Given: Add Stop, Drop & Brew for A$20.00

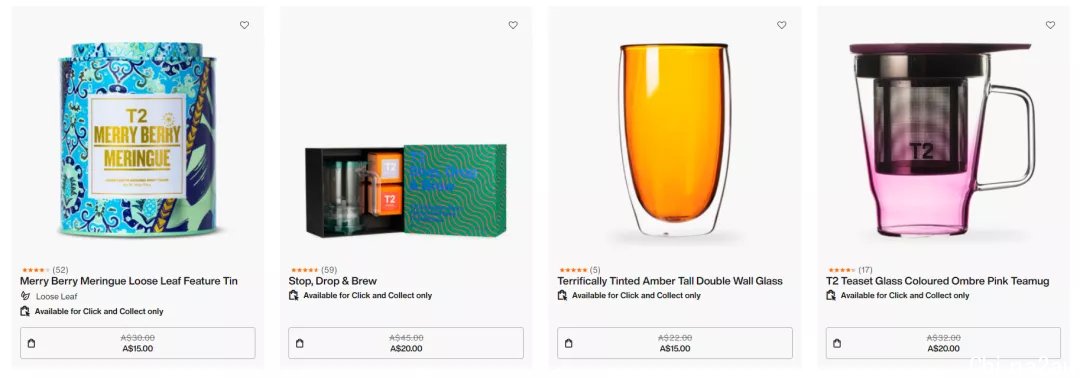Looking at the screenshot, I should pyautogui.click(x=406, y=343).
